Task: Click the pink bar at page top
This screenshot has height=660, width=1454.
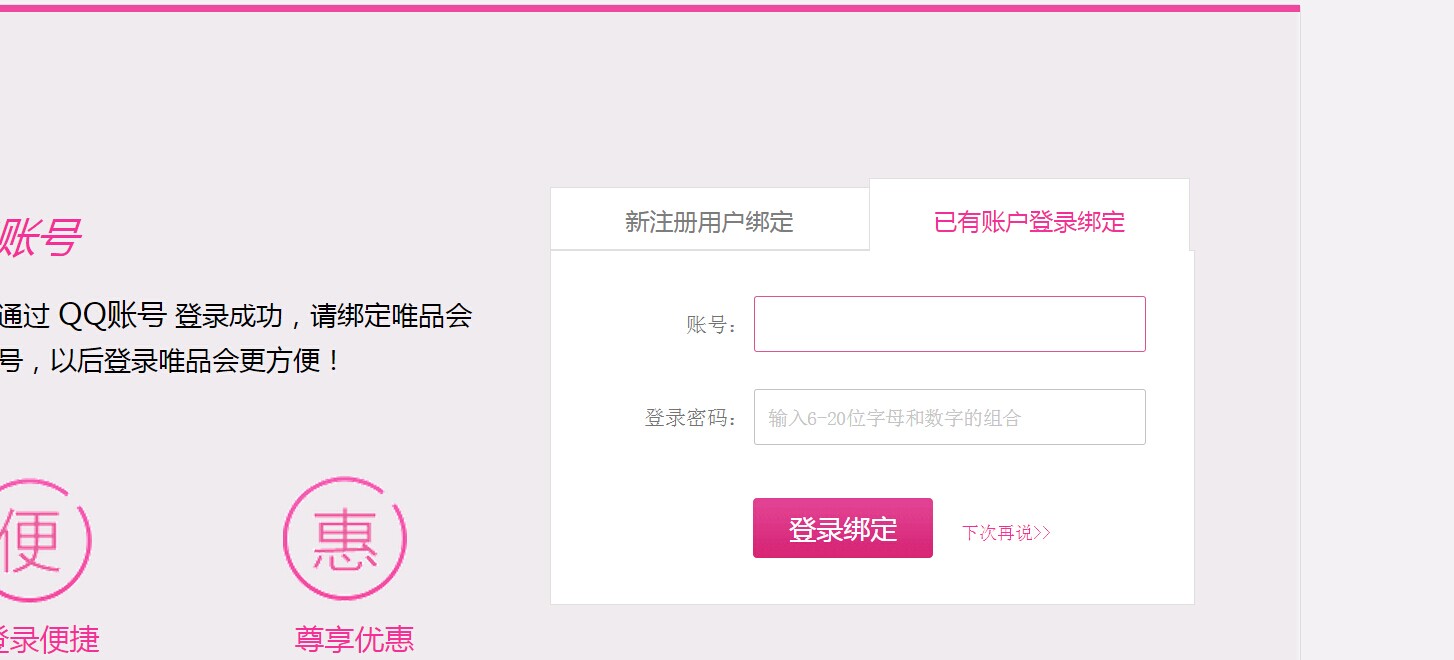Action: coord(650,8)
